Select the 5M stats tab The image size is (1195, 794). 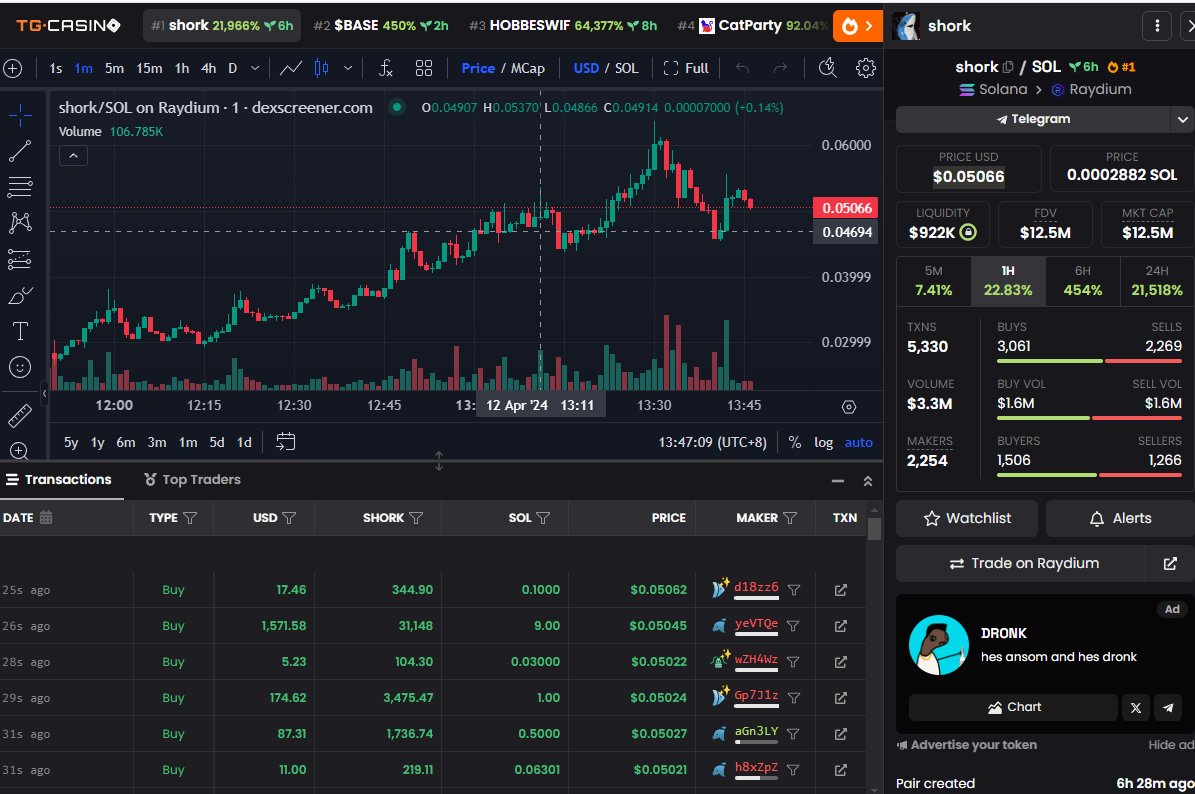click(934, 281)
